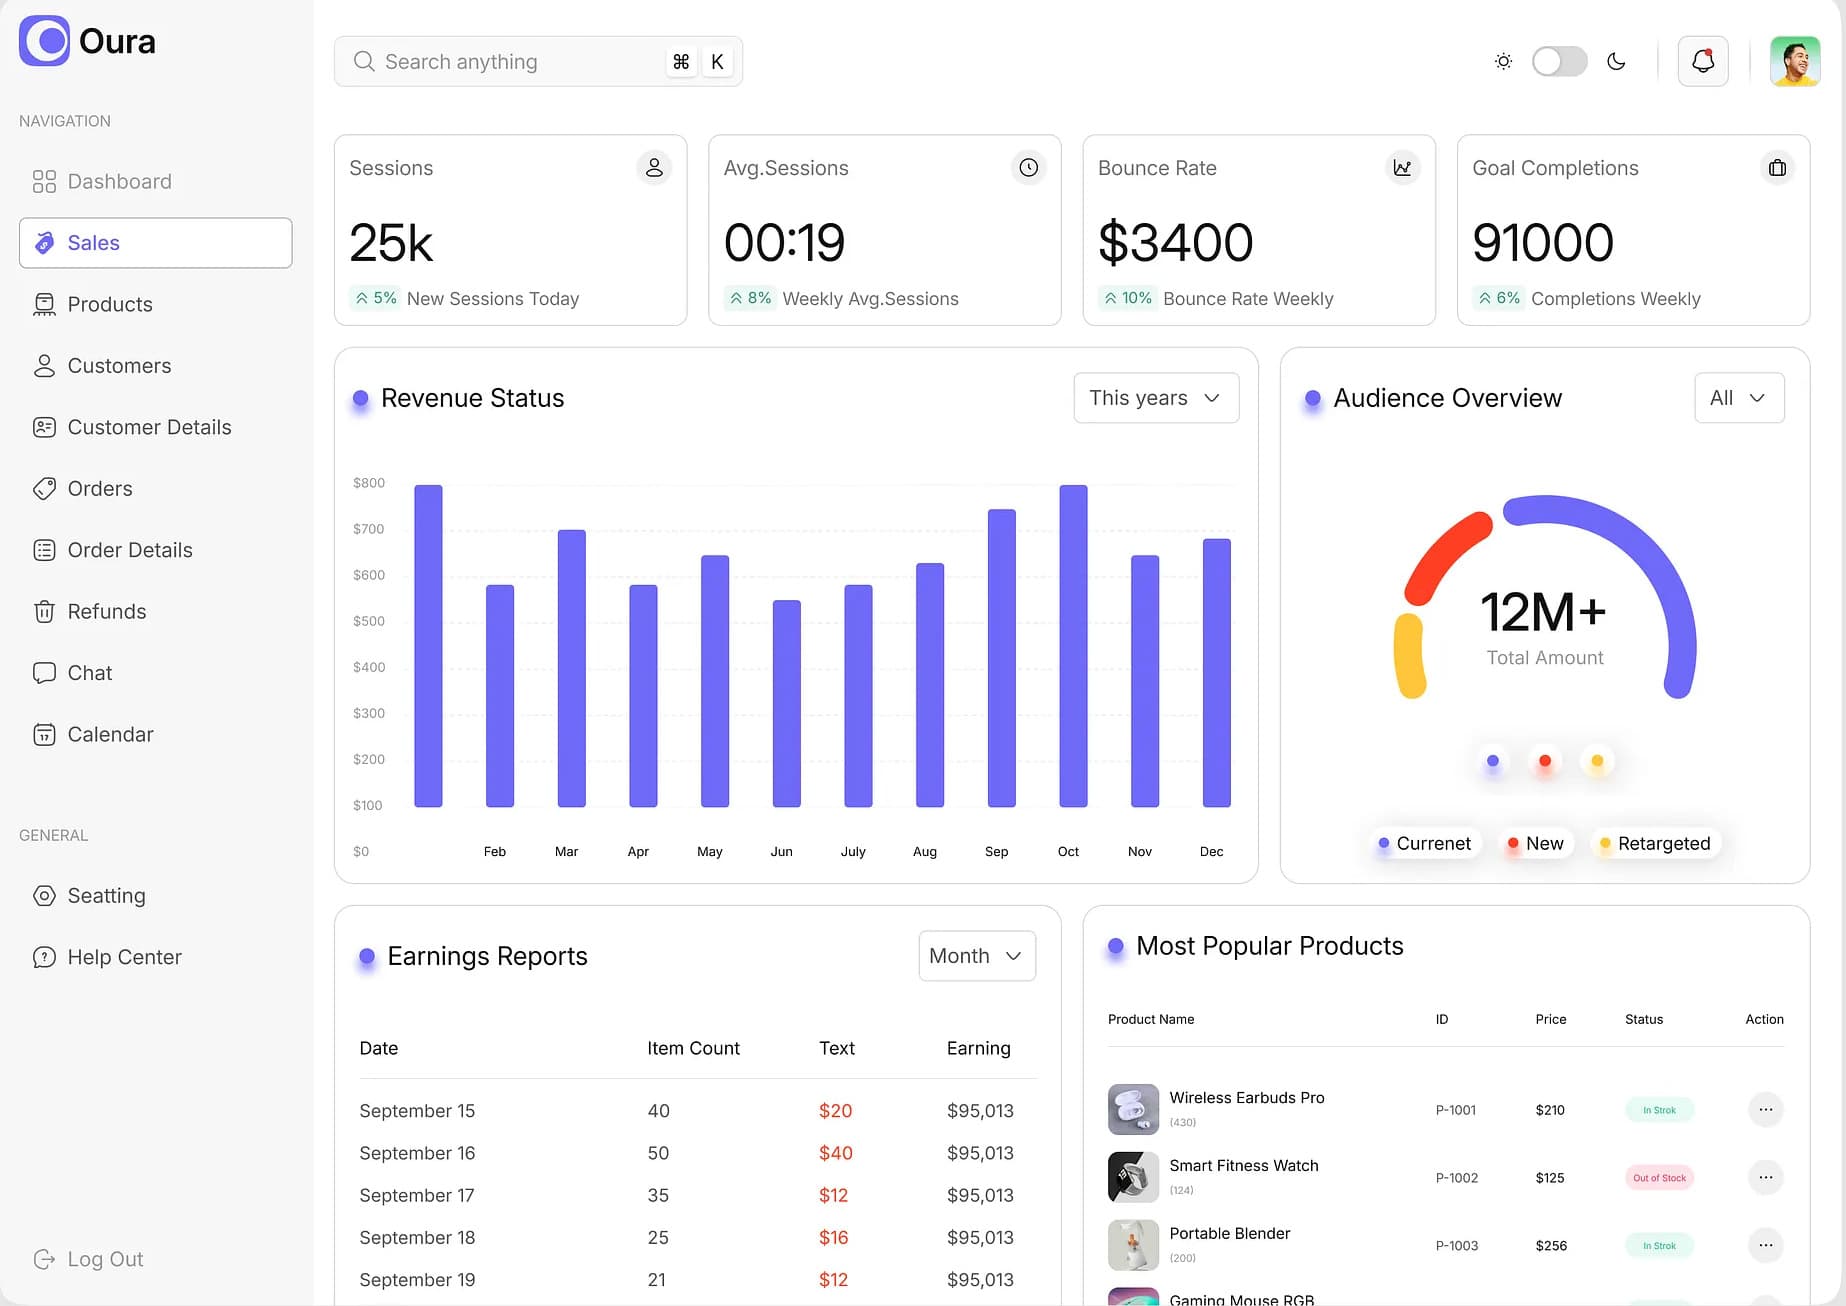Open Customer Details from navigation

(148, 427)
